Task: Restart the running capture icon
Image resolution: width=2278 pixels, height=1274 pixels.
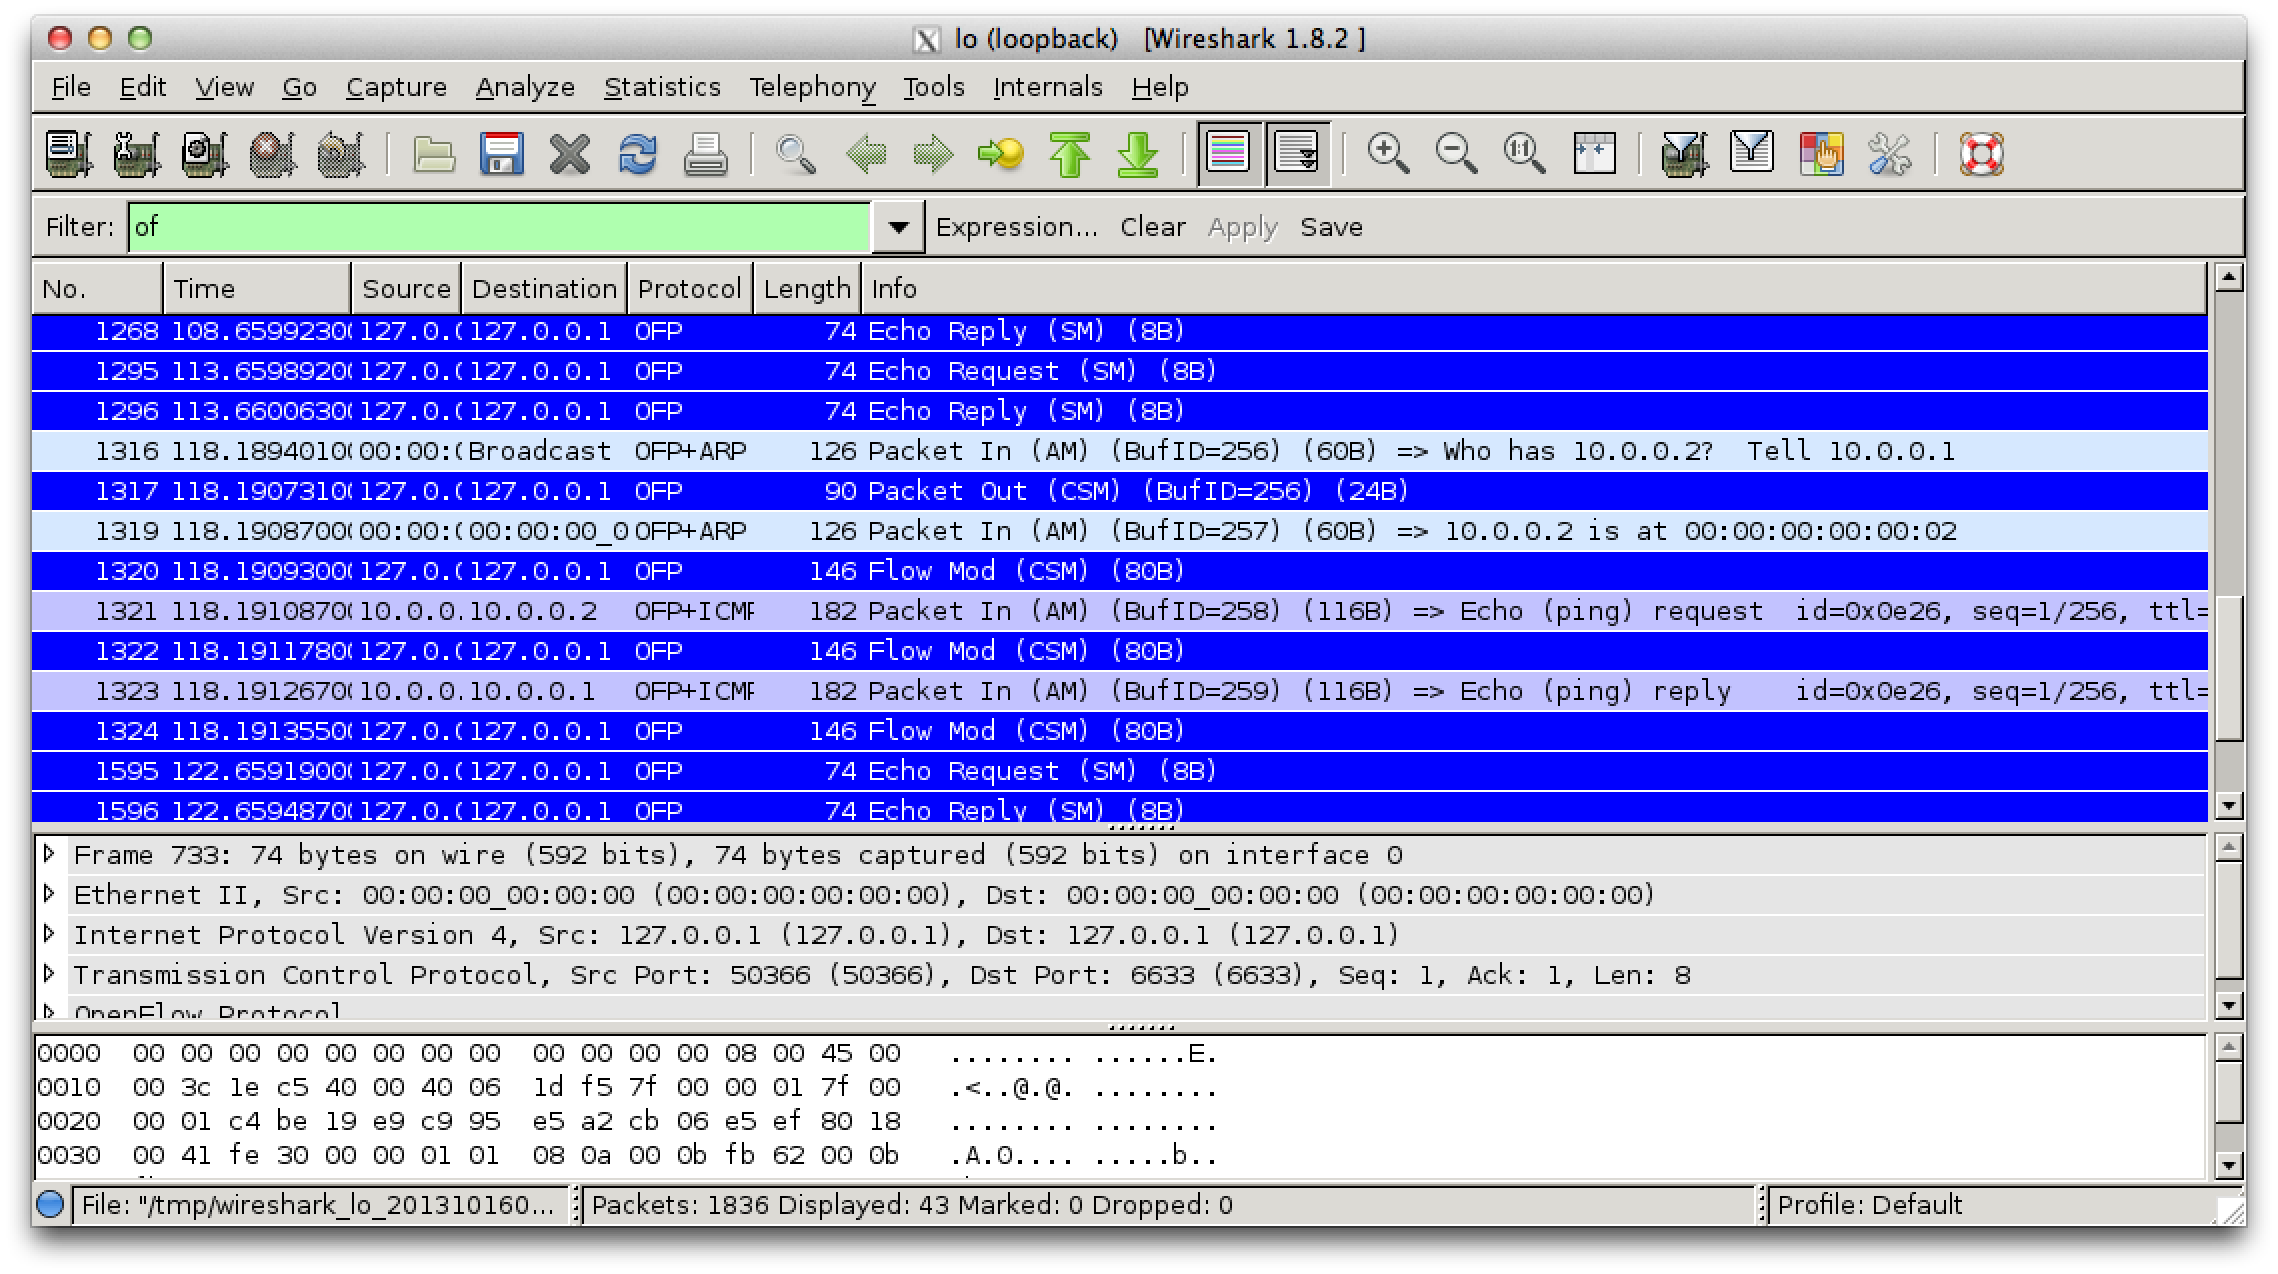Action: coord(341,154)
